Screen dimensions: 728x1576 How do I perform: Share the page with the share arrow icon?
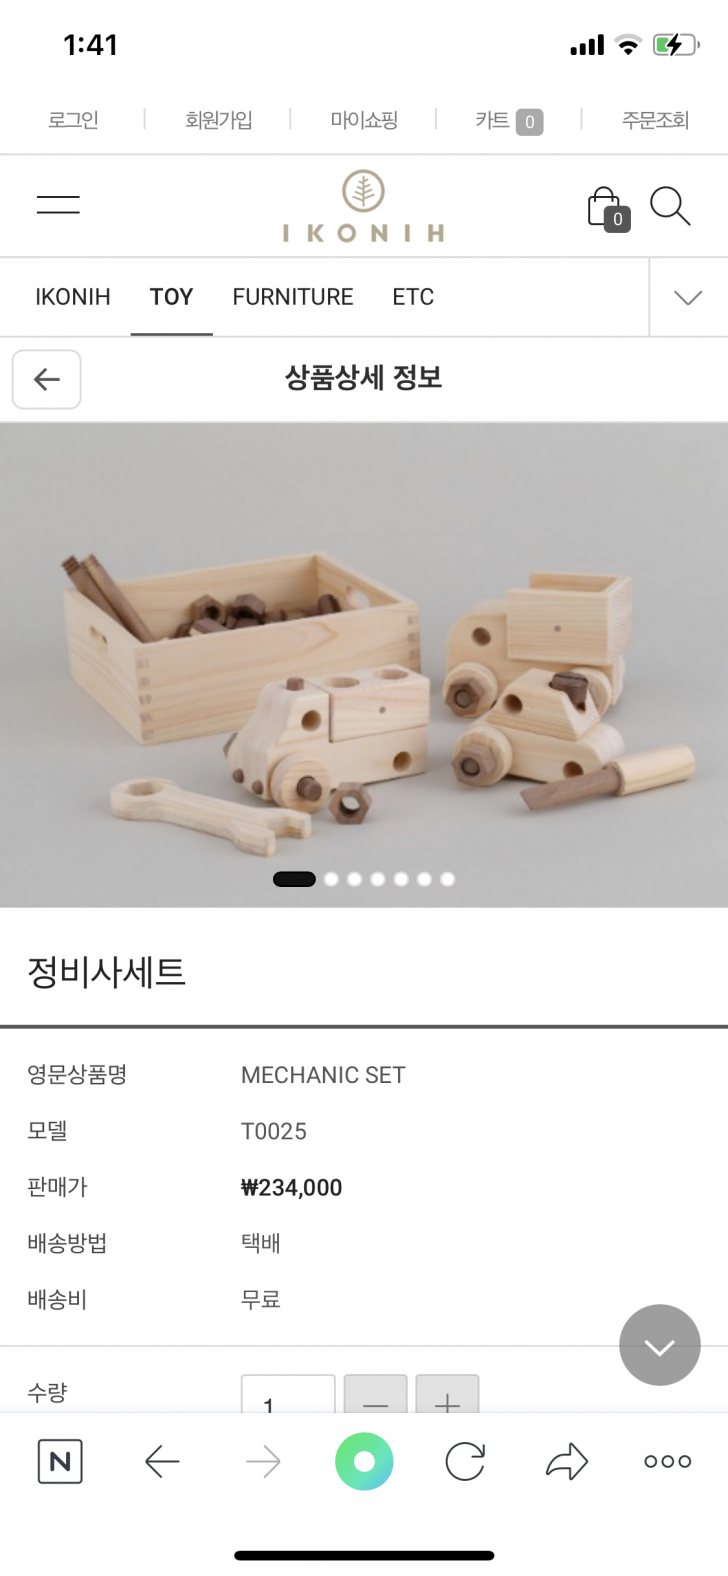[x=567, y=1462]
